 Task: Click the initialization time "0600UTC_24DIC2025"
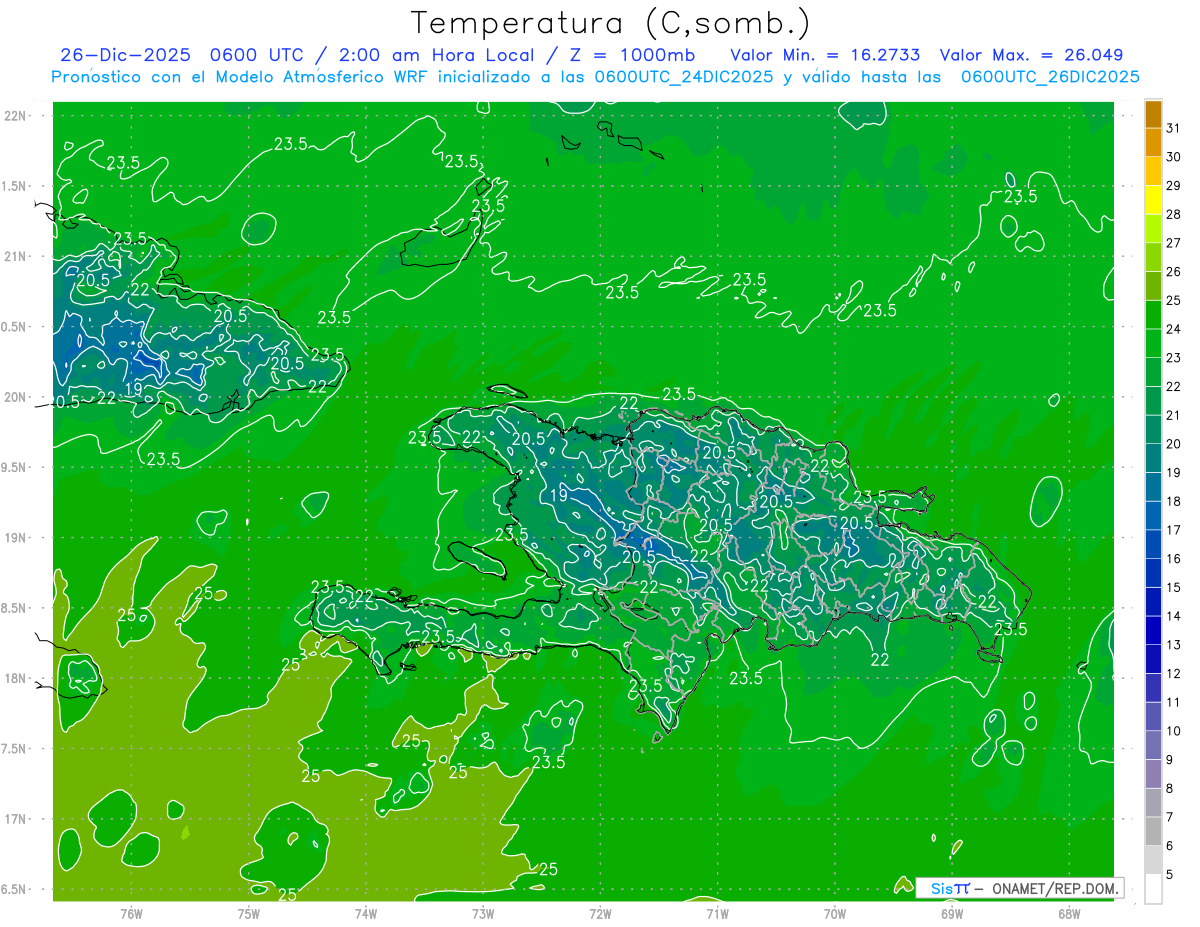(683, 77)
